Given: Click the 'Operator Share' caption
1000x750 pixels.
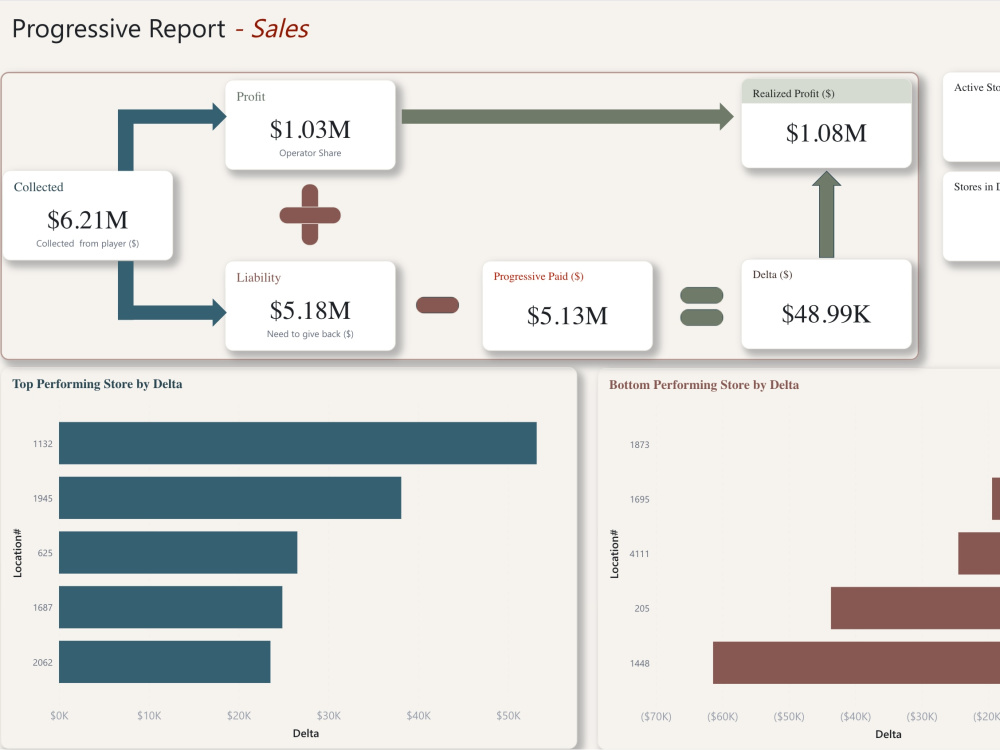Looking at the screenshot, I should [310, 153].
